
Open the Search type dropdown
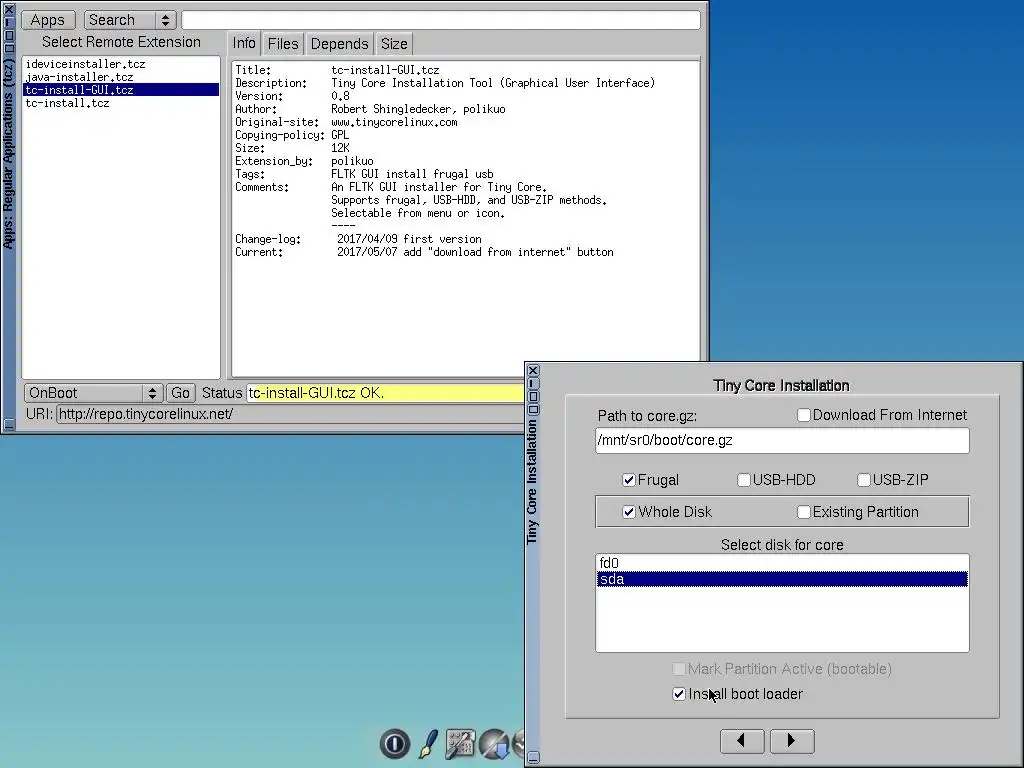tap(130, 20)
